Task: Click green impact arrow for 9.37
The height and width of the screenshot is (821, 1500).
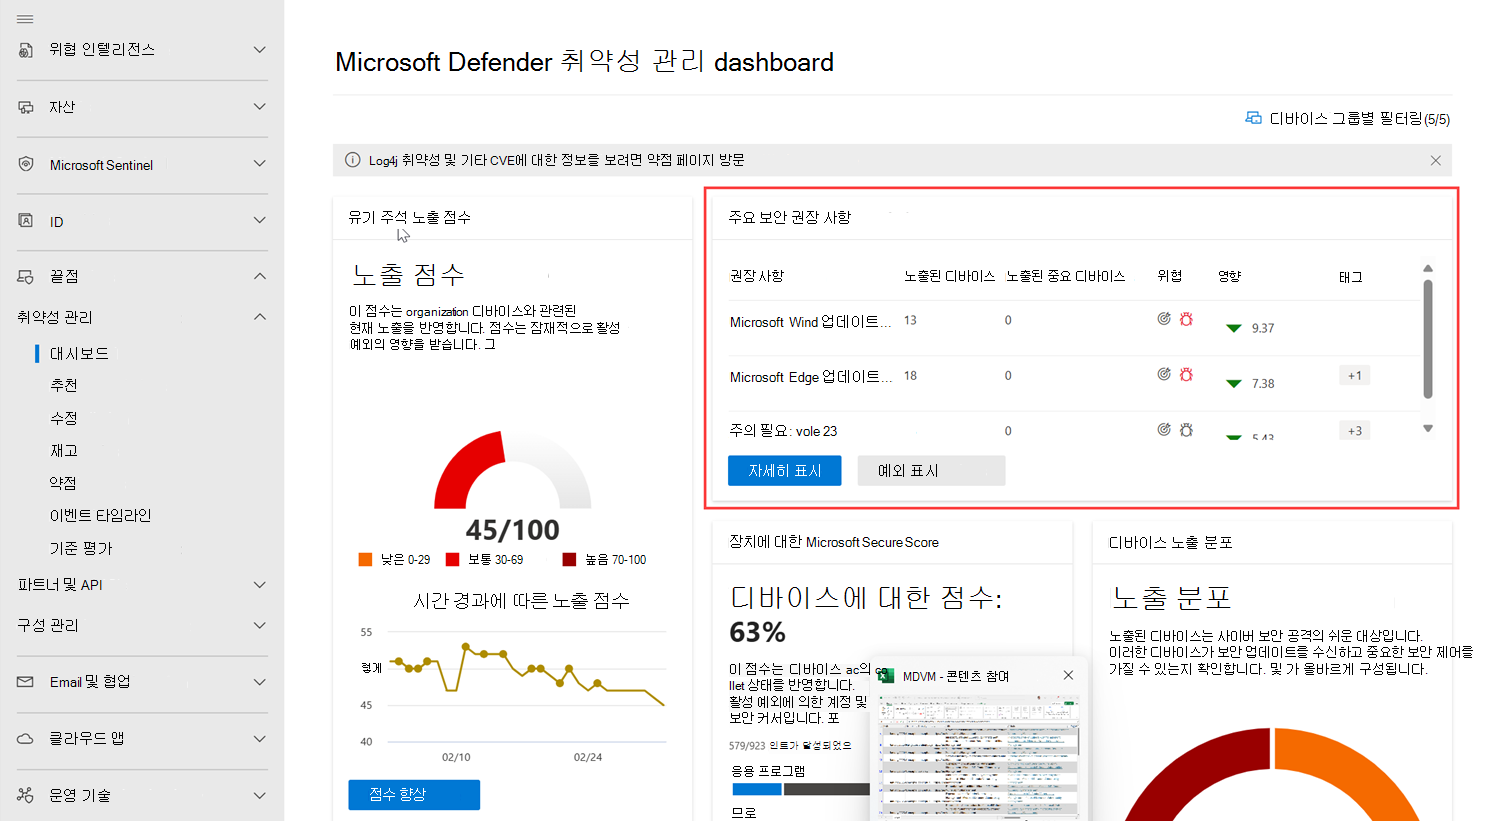Action: click(x=1234, y=328)
